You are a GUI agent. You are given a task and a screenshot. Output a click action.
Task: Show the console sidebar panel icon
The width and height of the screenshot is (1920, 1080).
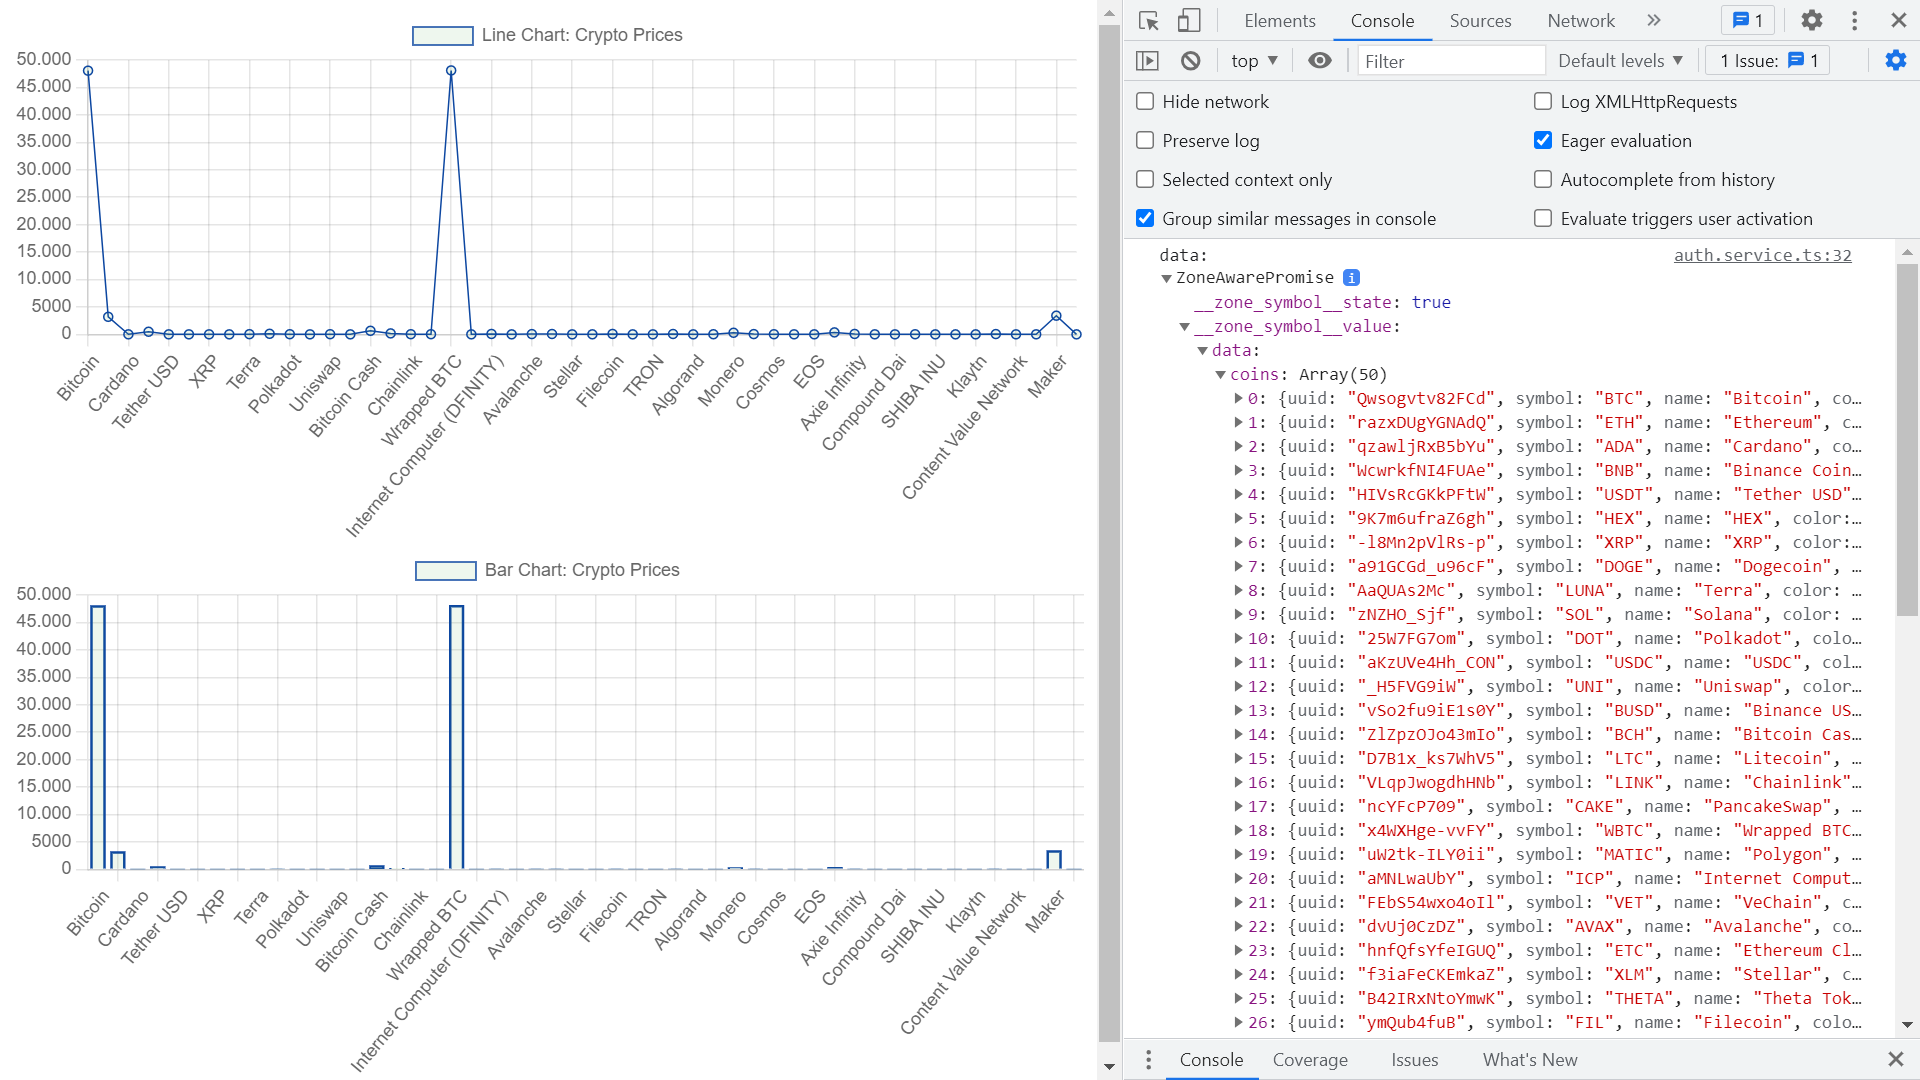click(x=1148, y=61)
